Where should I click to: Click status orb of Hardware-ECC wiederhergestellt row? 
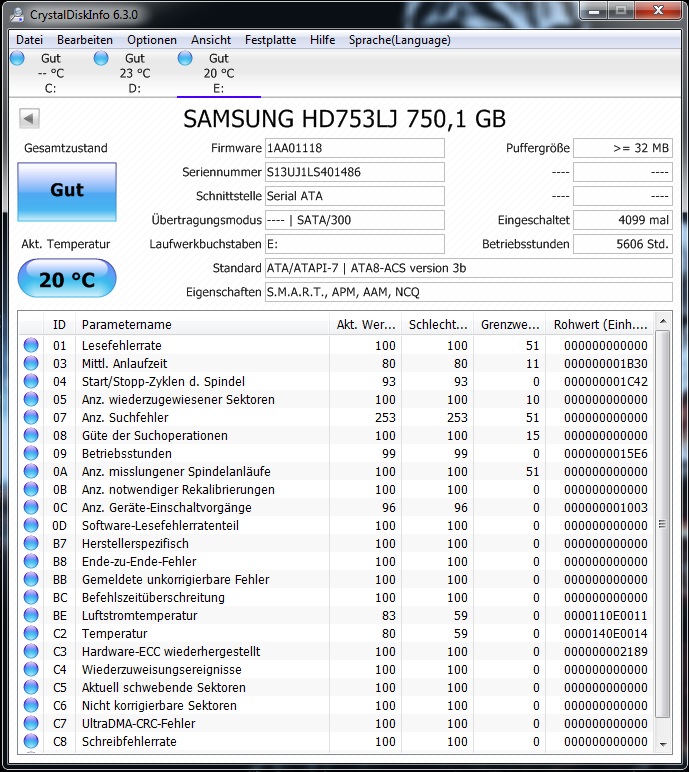tap(31, 651)
